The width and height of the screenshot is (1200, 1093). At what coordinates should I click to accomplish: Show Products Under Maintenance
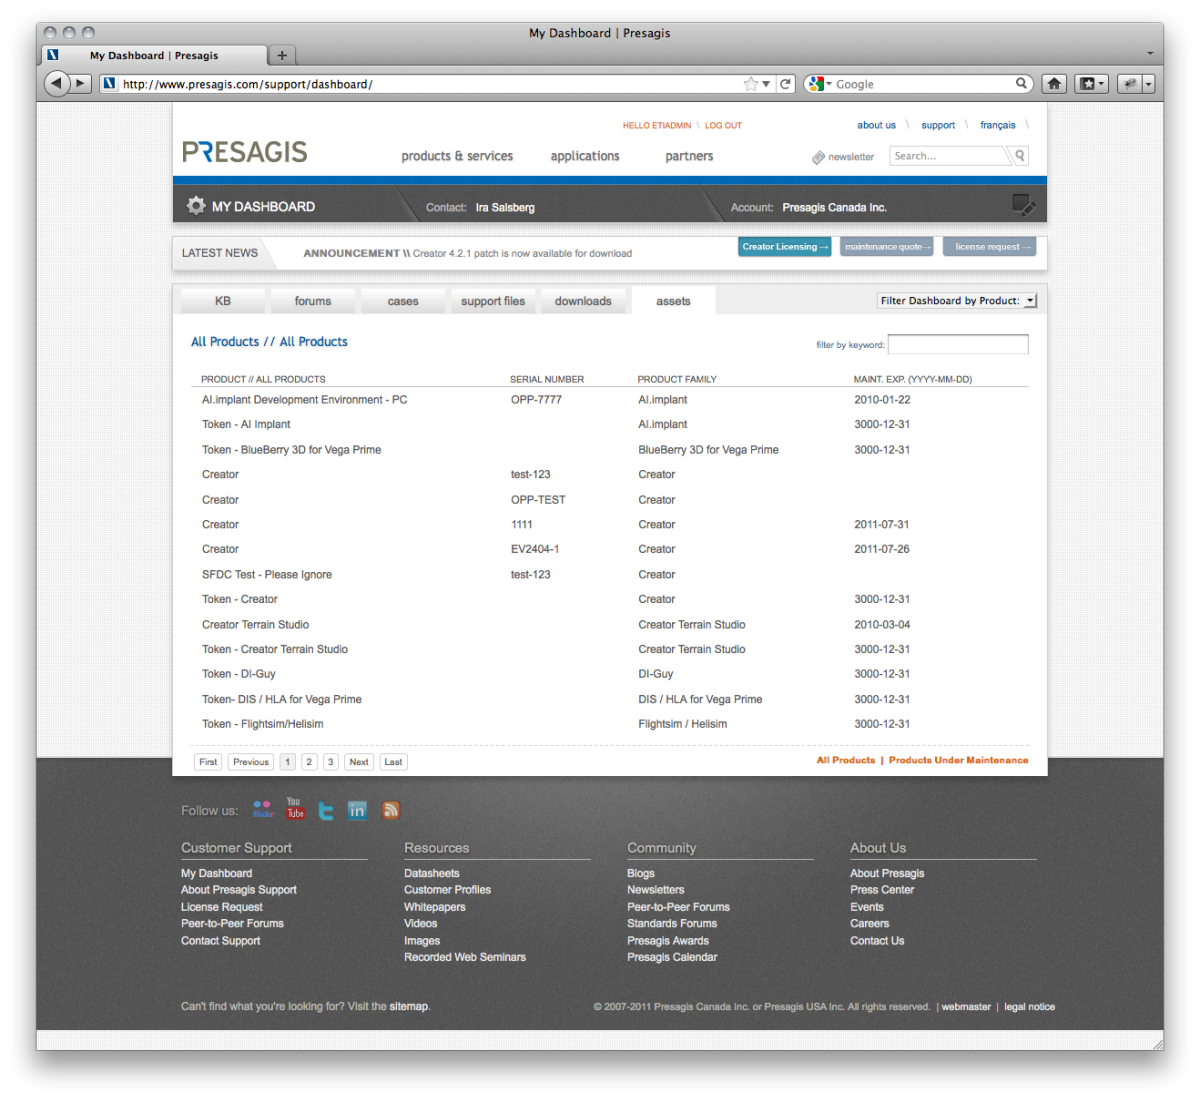tap(958, 760)
